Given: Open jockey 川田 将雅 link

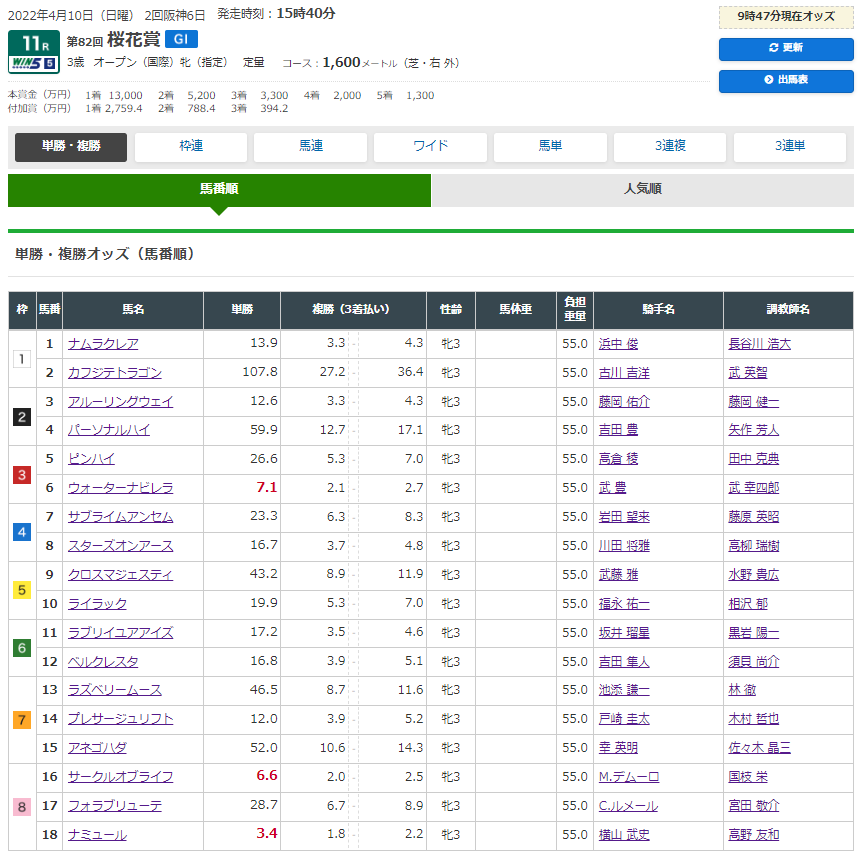Looking at the screenshot, I should click(x=624, y=547).
